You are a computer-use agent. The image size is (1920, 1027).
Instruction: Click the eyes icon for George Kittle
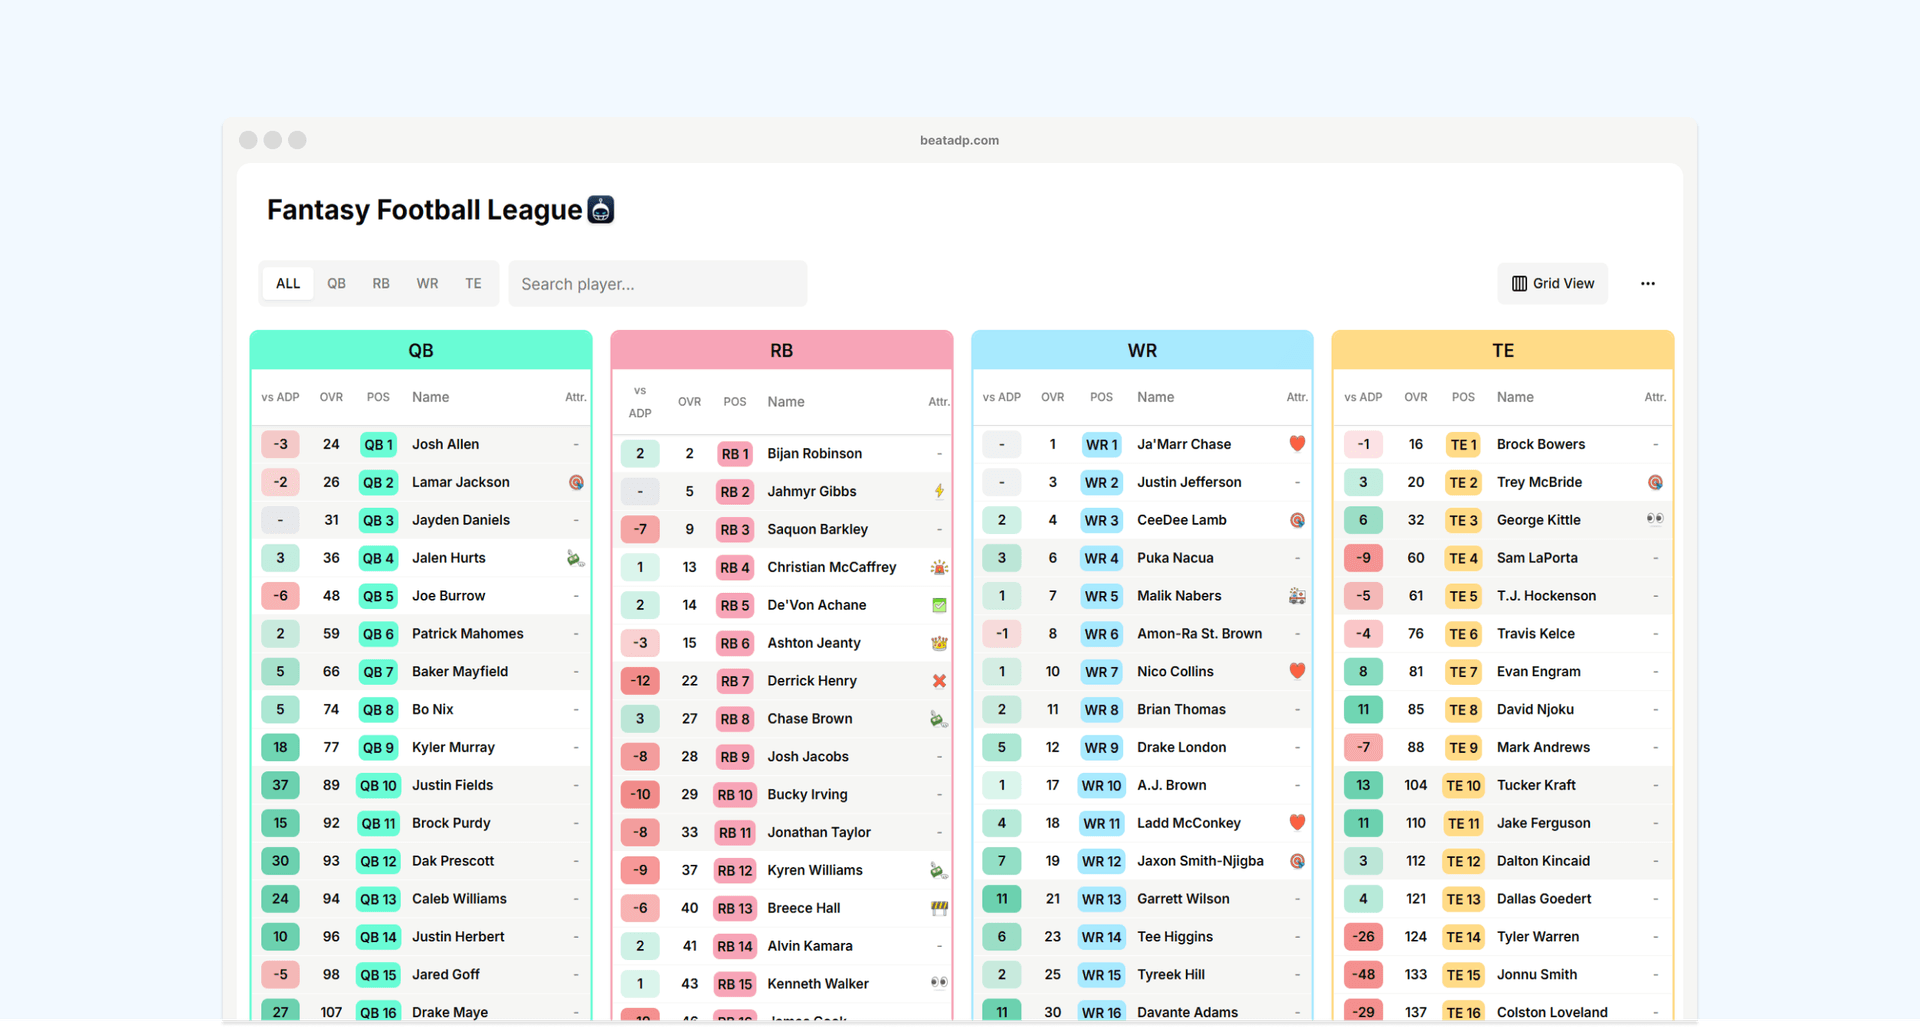click(x=1655, y=519)
